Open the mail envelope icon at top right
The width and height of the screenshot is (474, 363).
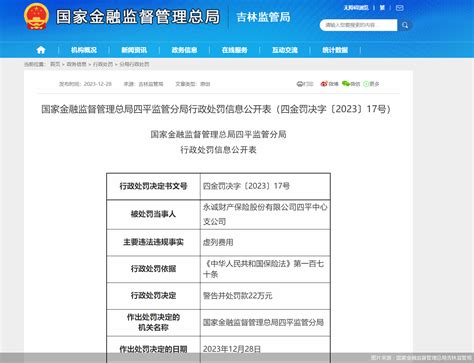tap(399, 8)
